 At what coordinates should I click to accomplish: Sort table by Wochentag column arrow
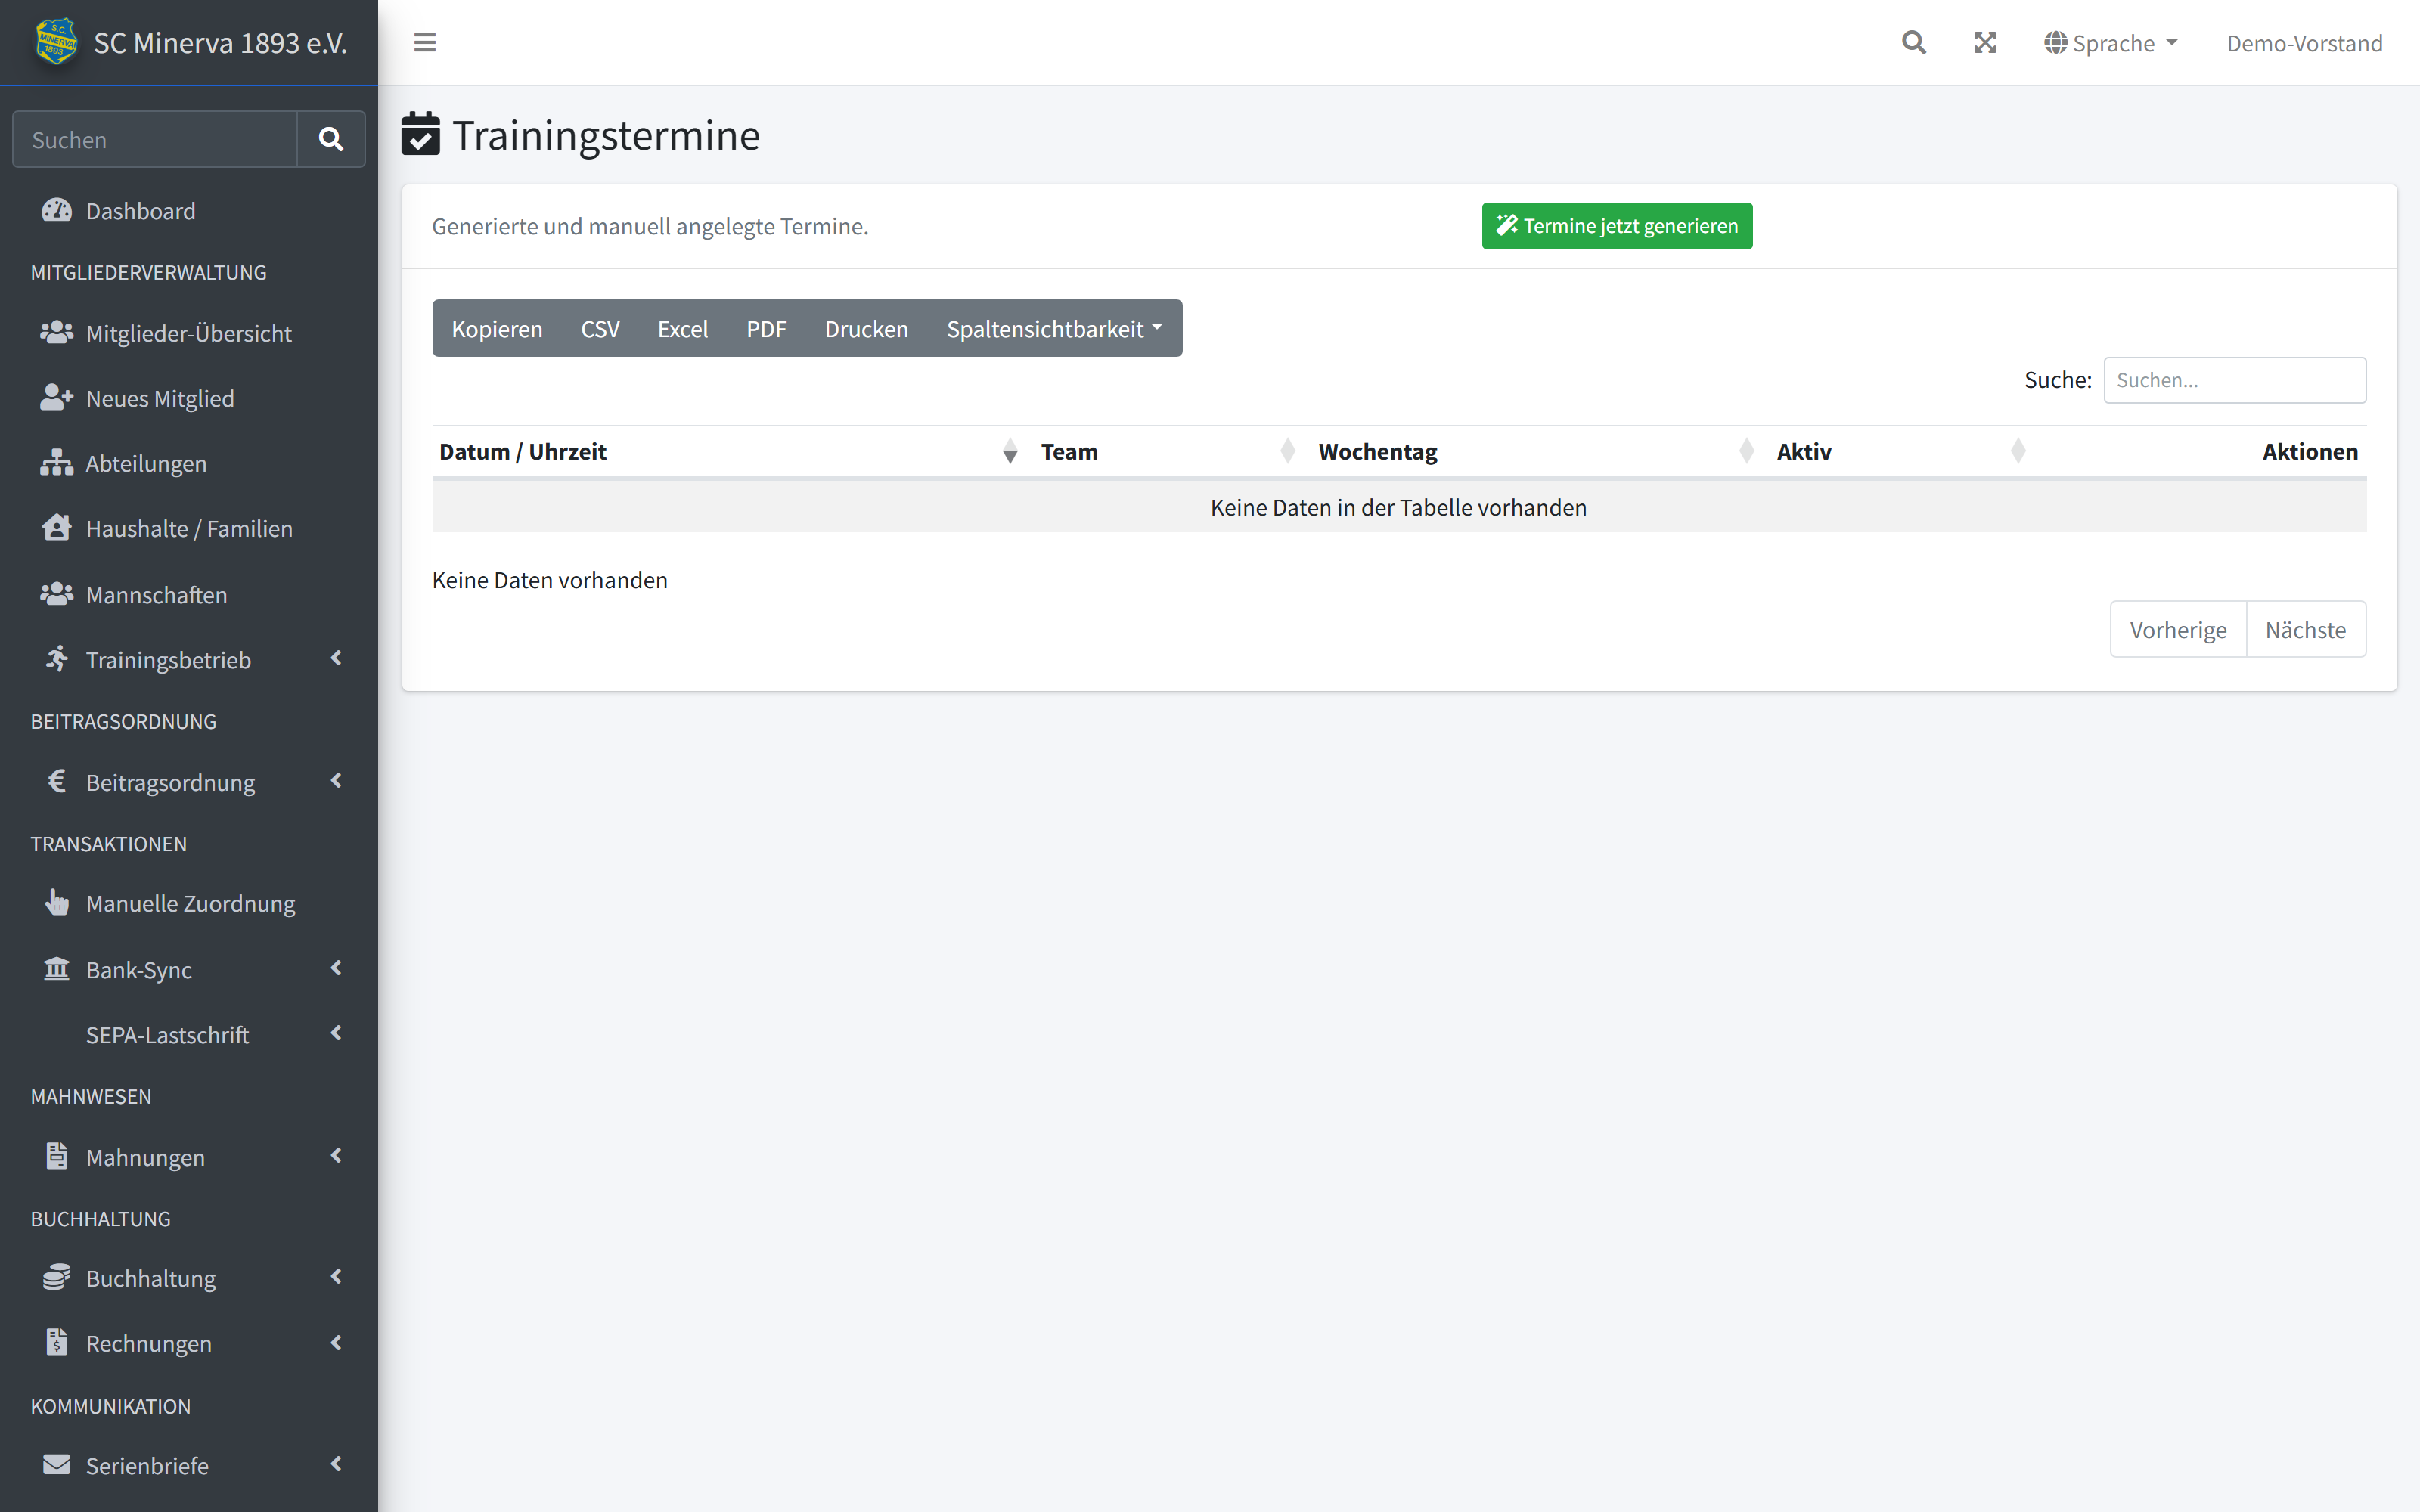(1747, 451)
